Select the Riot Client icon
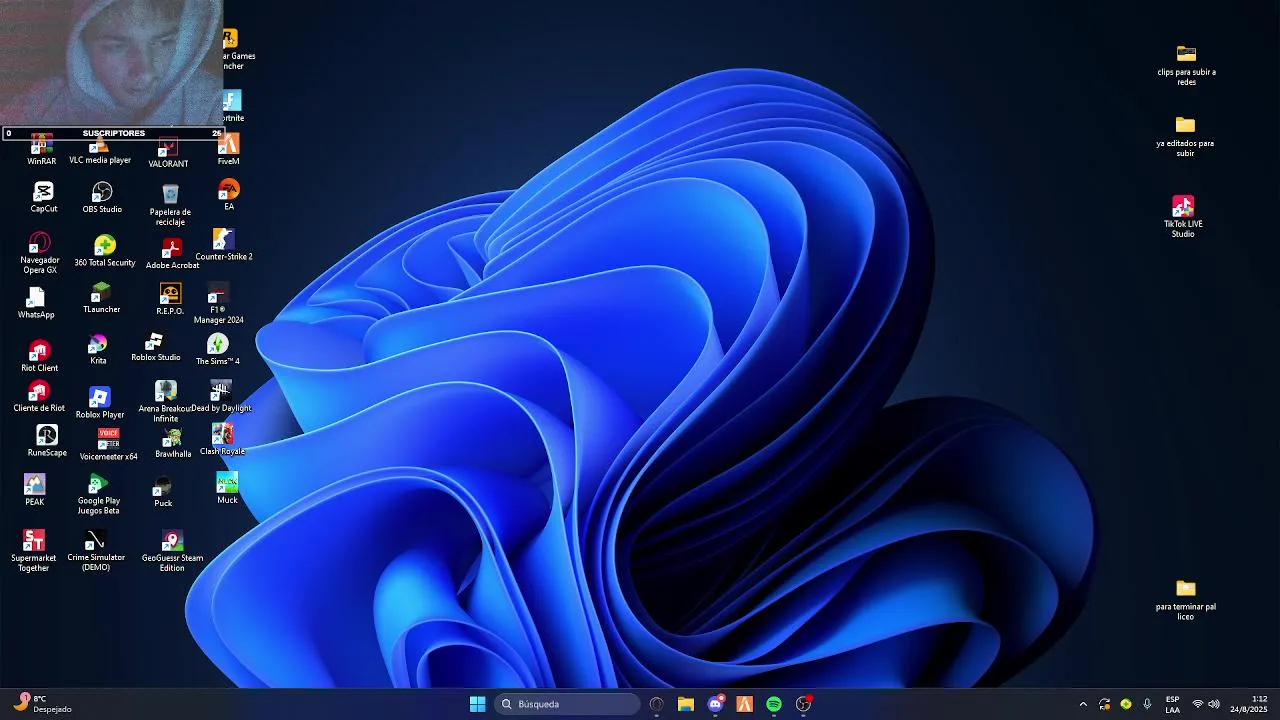 coord(40,356)
